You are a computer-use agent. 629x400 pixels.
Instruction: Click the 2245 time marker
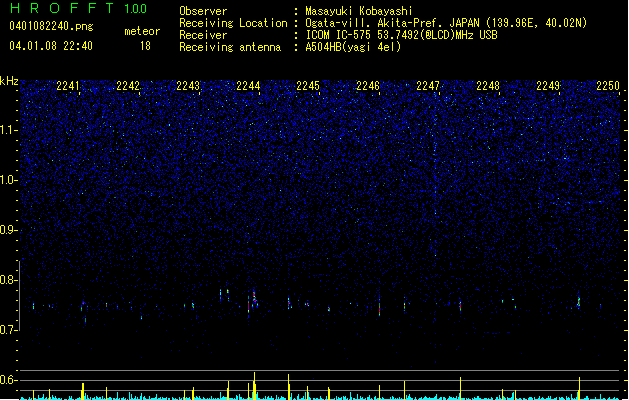[x=308, y=85]
